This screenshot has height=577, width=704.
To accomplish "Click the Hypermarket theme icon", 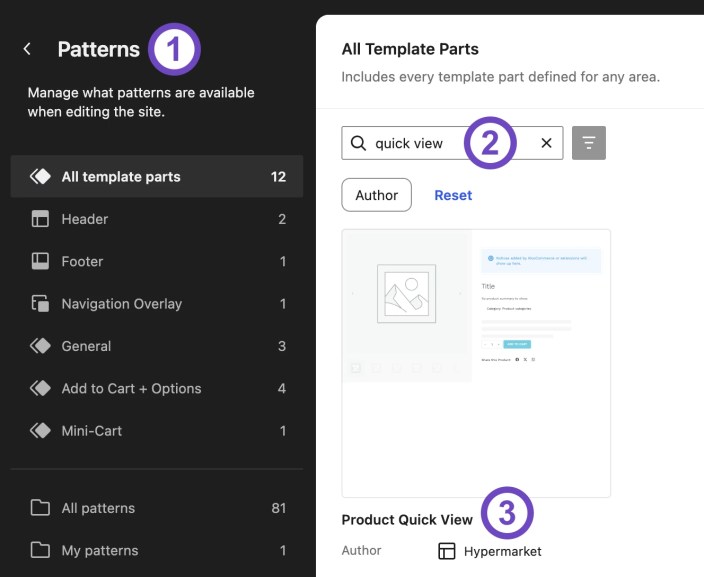I will 447,551.
